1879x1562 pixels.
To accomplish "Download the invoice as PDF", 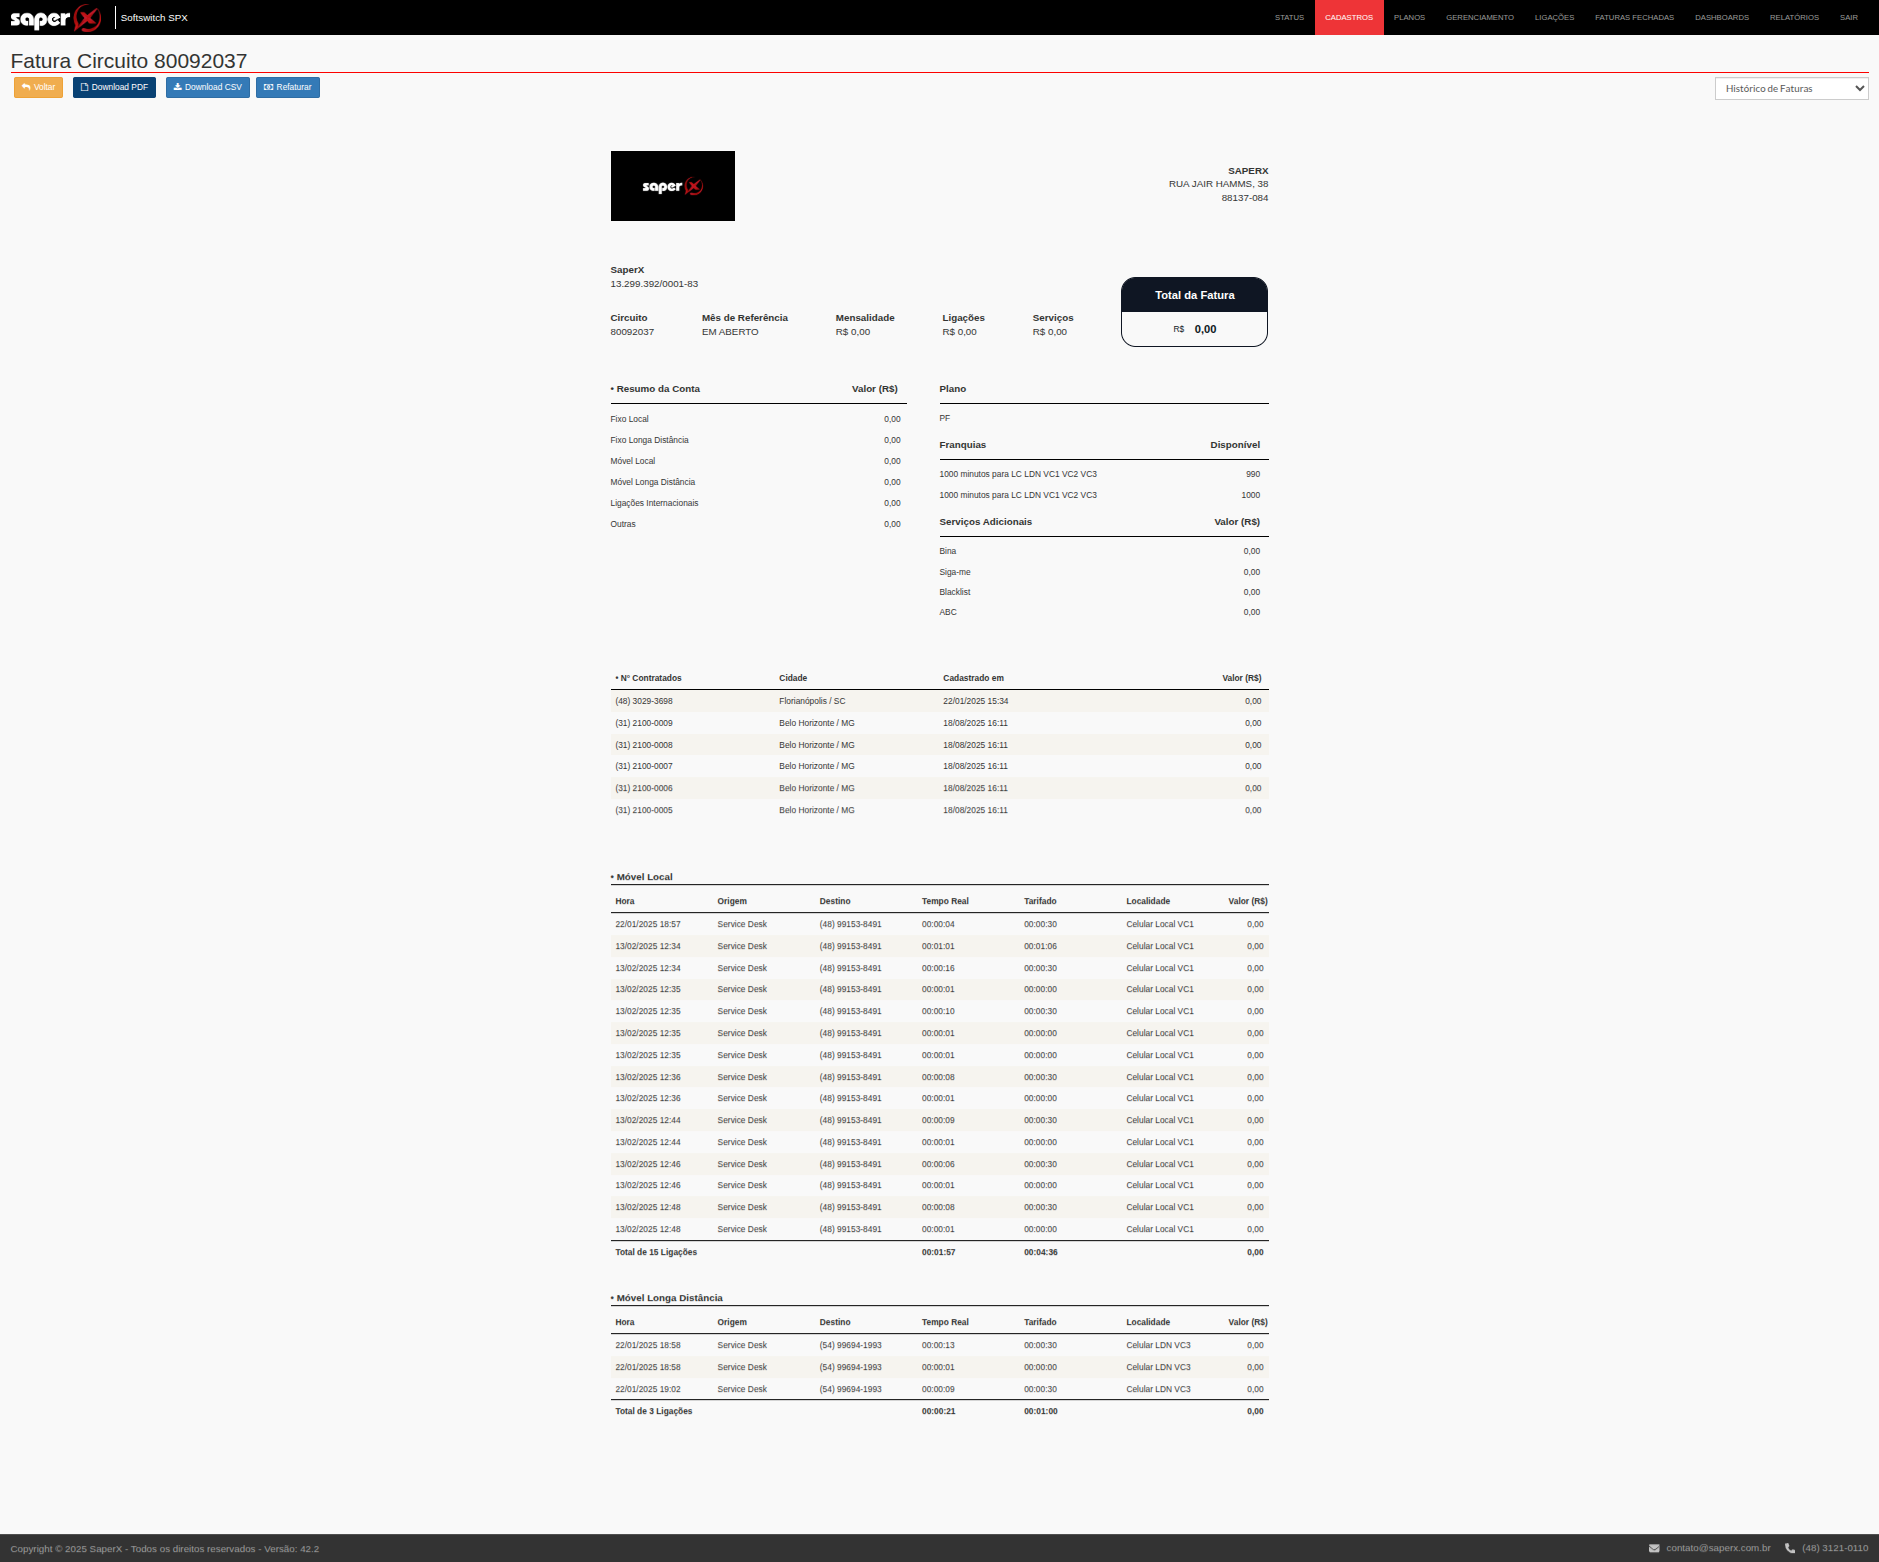I will point(114,87).
